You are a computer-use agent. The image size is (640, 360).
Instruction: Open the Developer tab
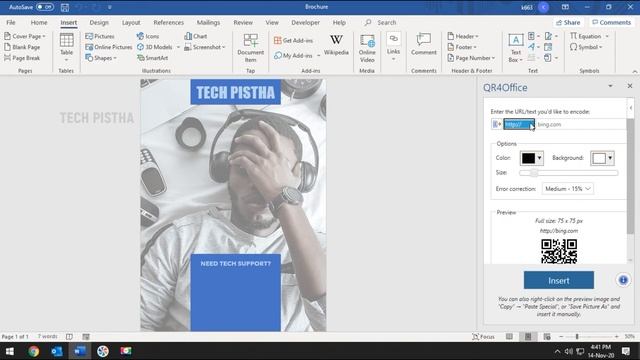point(305,22)
